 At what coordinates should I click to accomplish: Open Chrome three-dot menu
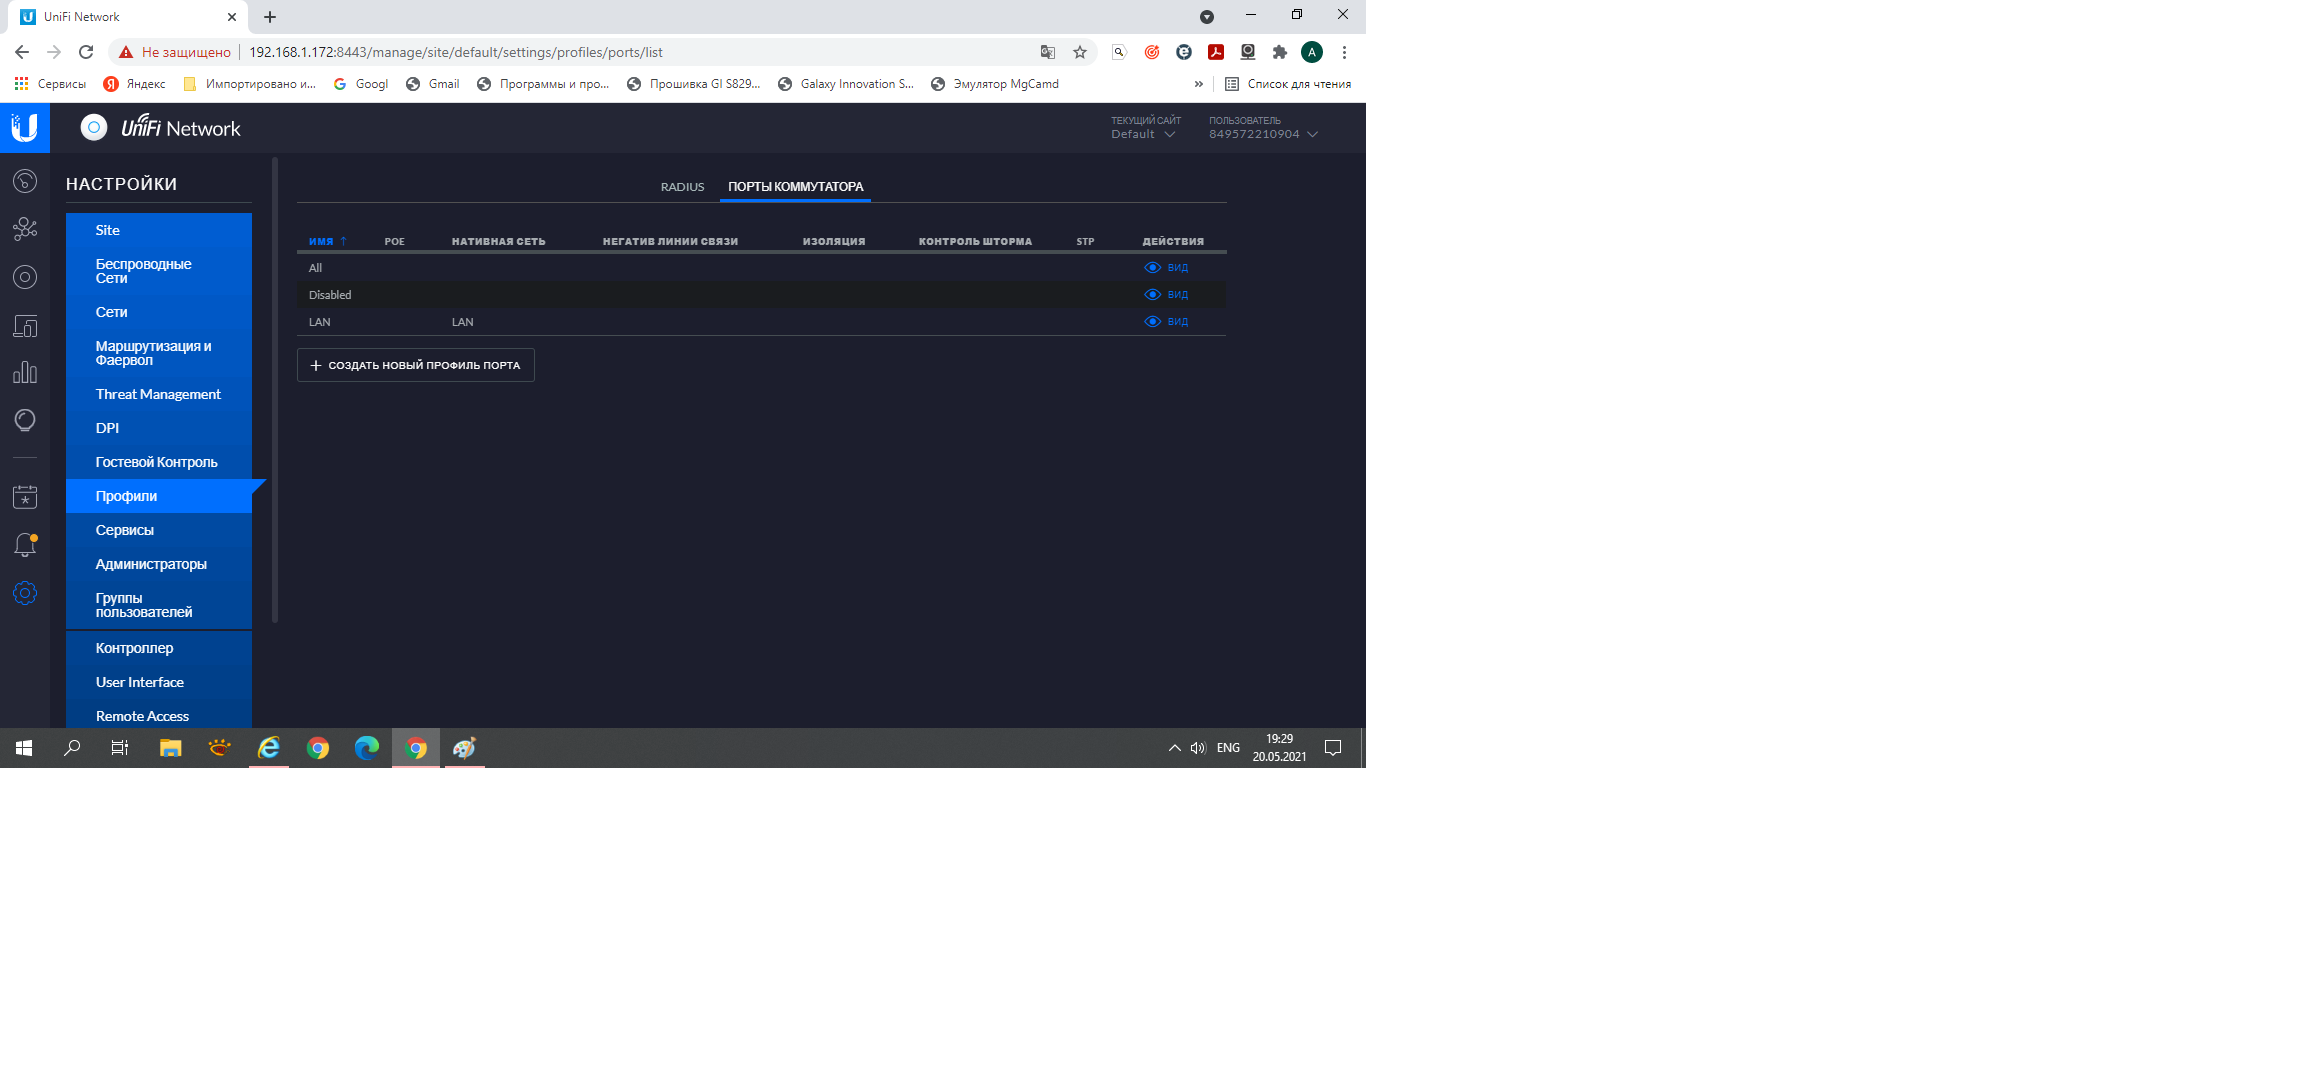pos(1344,52)
